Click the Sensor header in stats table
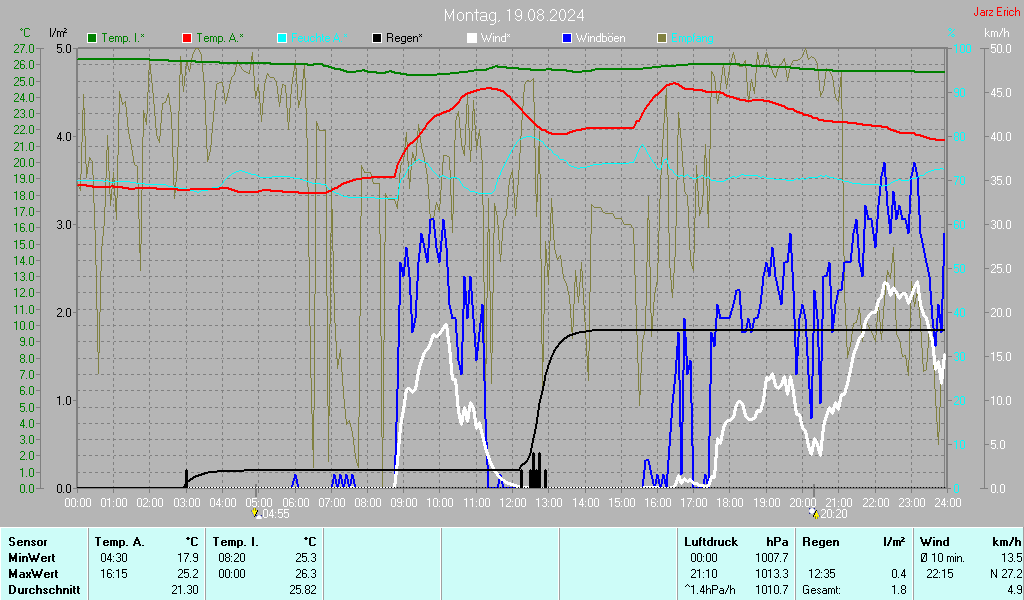 click(x=27, y=541)
